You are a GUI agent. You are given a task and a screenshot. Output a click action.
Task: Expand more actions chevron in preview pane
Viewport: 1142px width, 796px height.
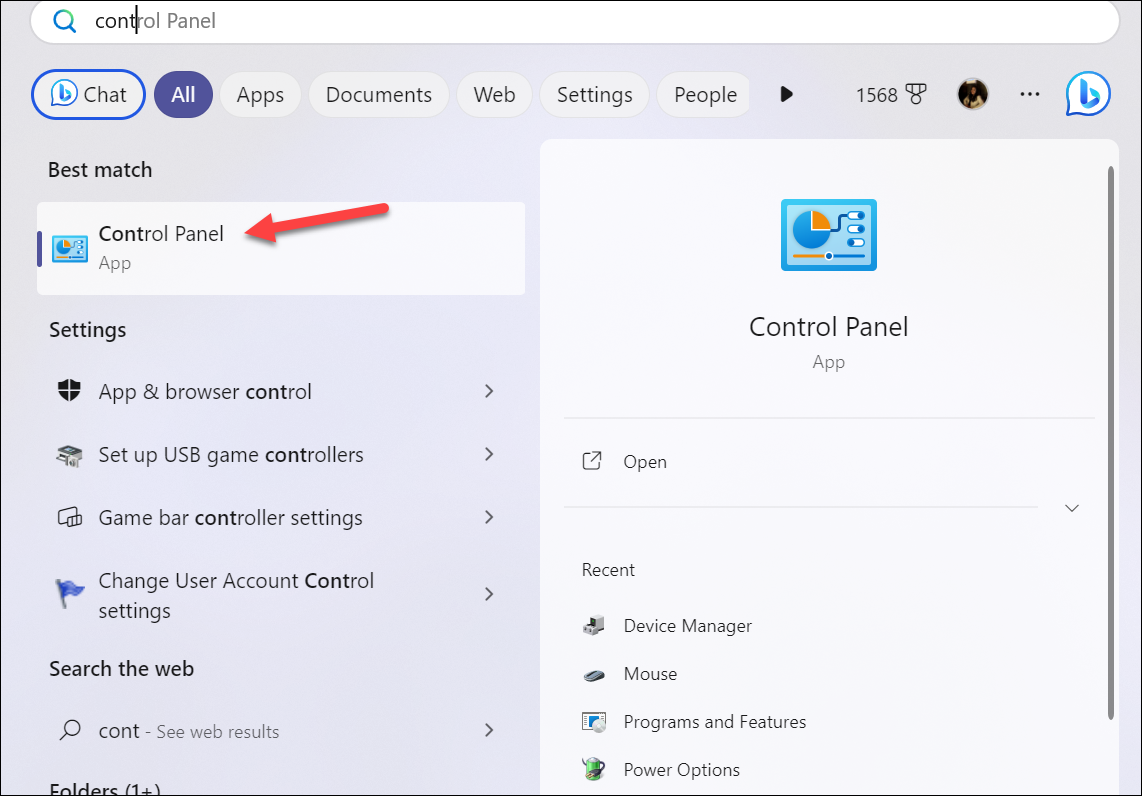click(x=1072, y=508)
